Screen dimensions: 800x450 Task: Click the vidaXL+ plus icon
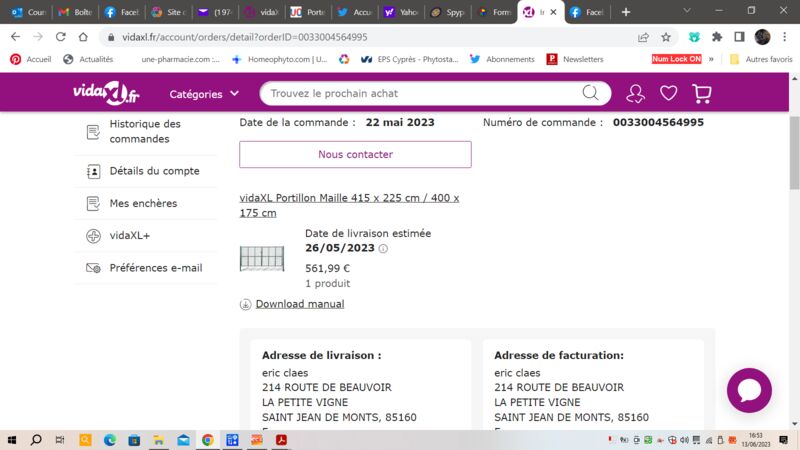(93, 236)
